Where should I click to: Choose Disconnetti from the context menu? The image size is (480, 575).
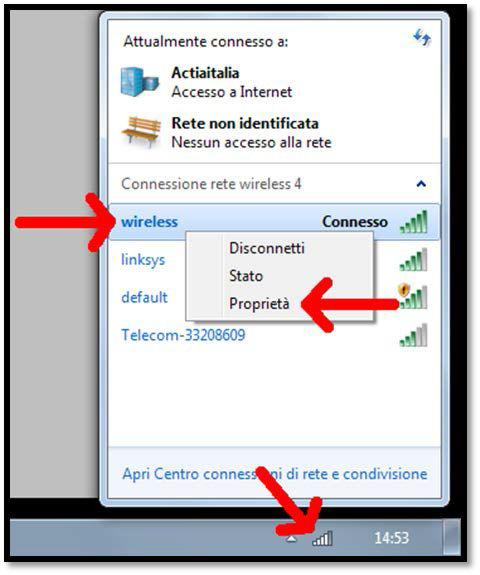pos(267,248)
